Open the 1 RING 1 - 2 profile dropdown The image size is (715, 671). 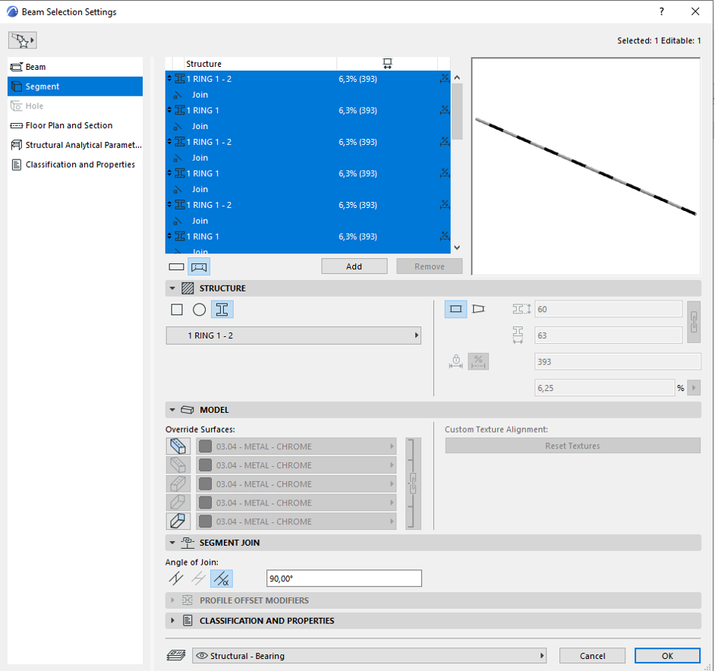pos(293,336)
